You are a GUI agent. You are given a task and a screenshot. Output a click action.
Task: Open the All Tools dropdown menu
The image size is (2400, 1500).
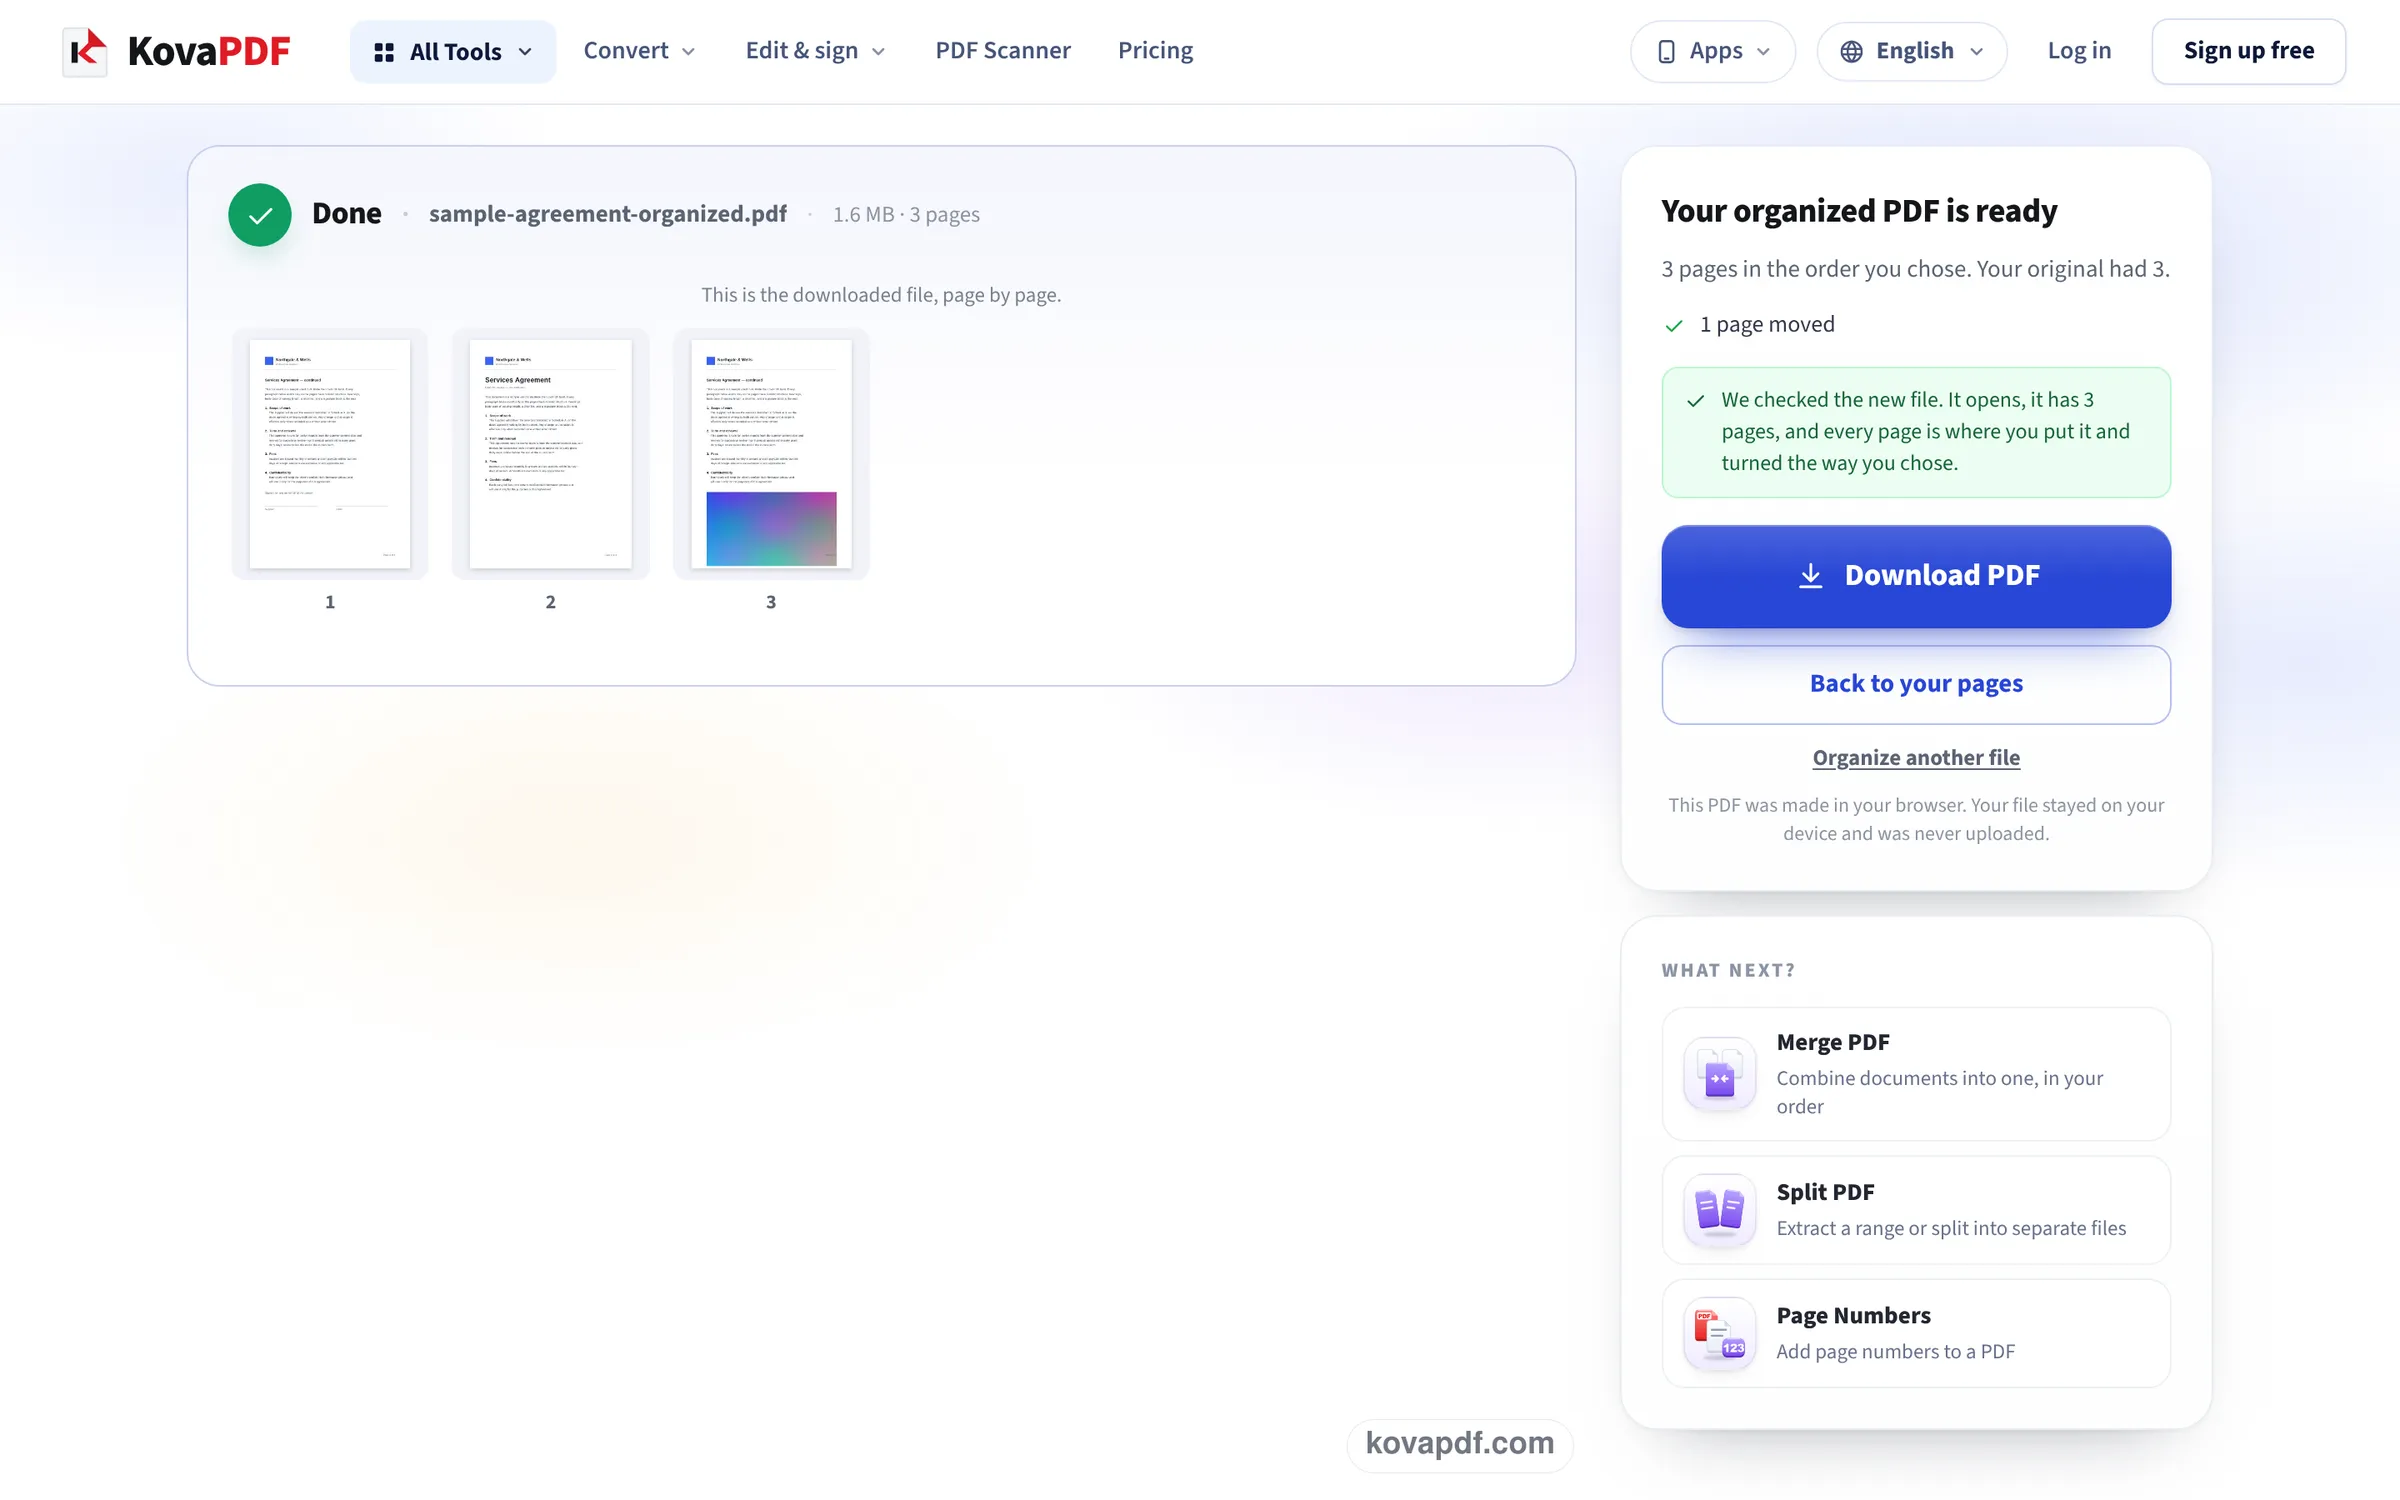tap(453, 52)
